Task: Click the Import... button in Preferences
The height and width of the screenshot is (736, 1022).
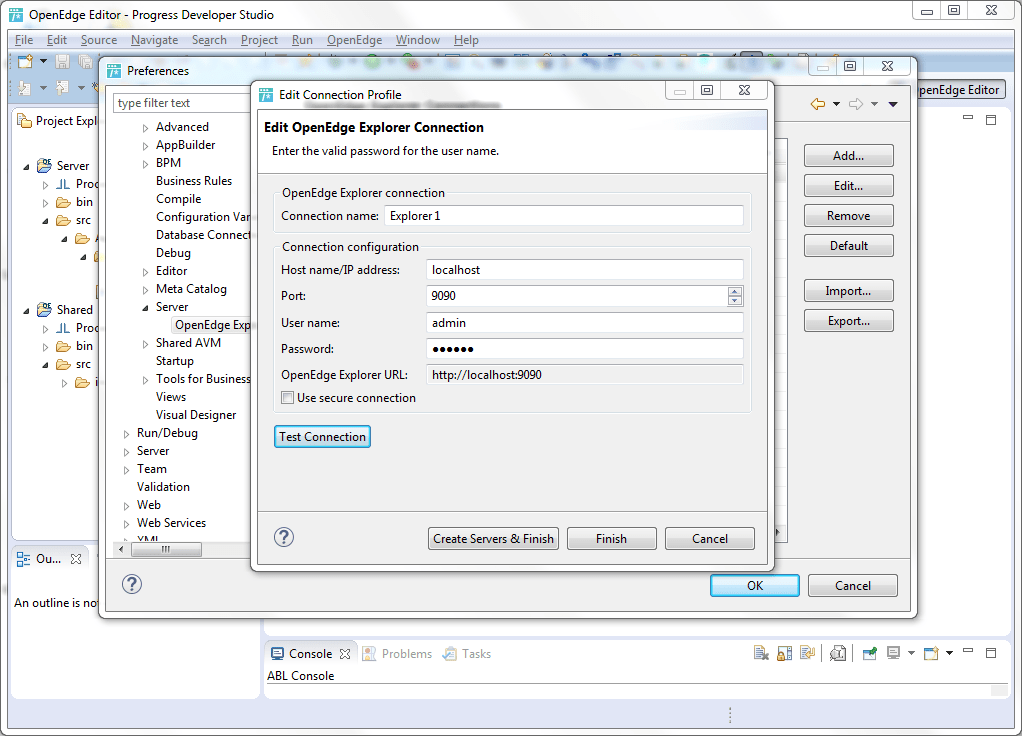Action: click(849, 291)
